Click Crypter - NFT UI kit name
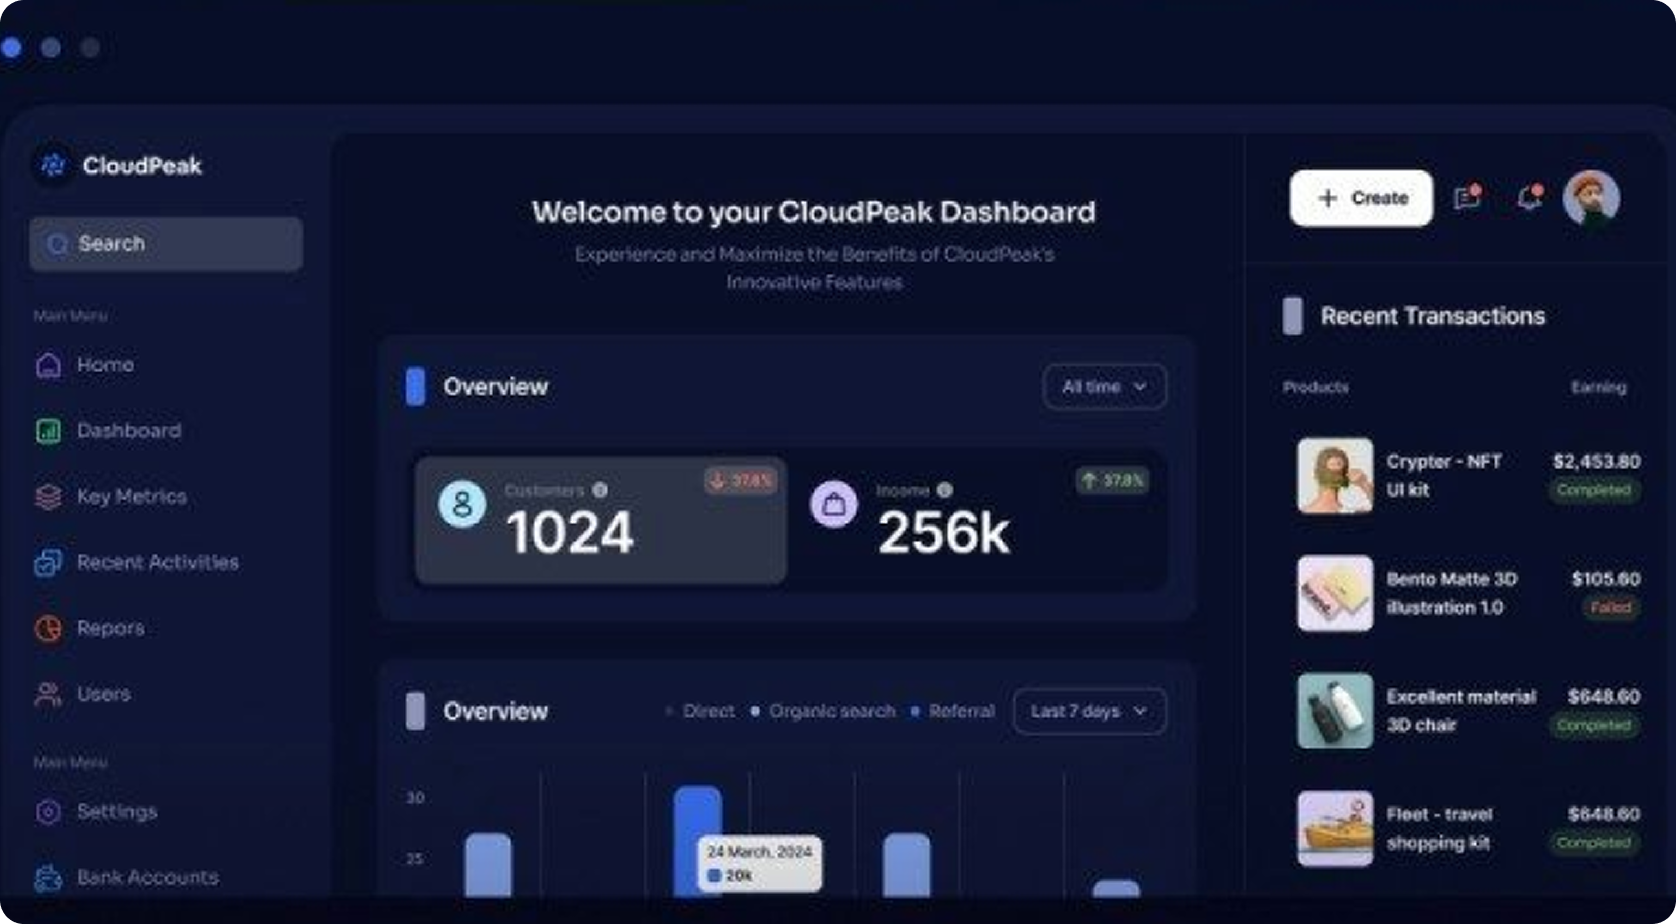 [x=1444, y=476]
